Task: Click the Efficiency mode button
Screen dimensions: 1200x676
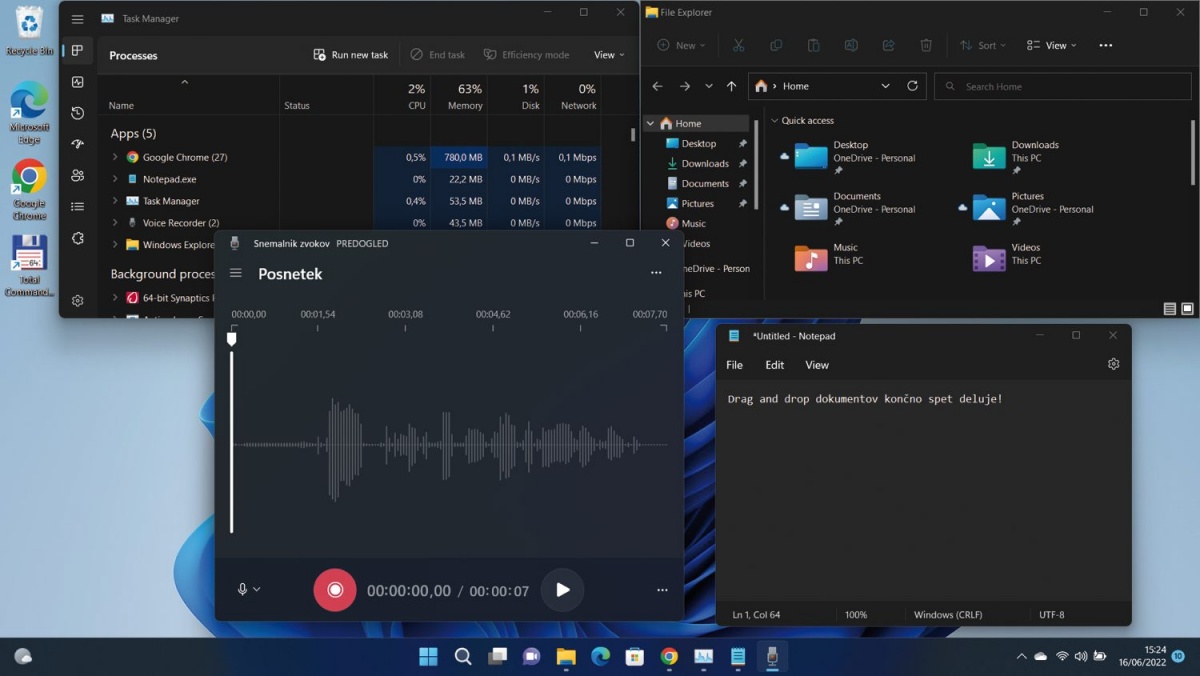Action: [x=526, y=55]
